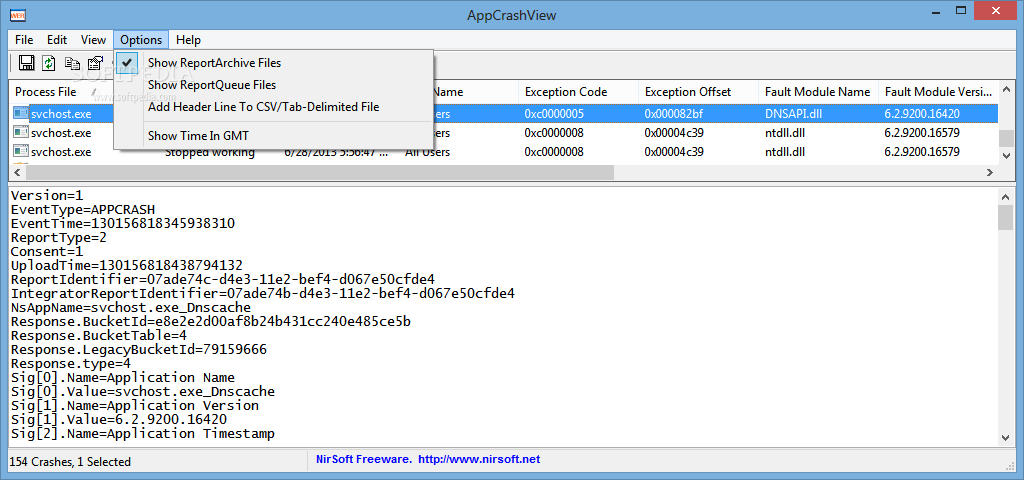This screenshot has height=480, width=1024.
Task: Click the crash list scroll-right arrow
Action: (x=990, y=172)
